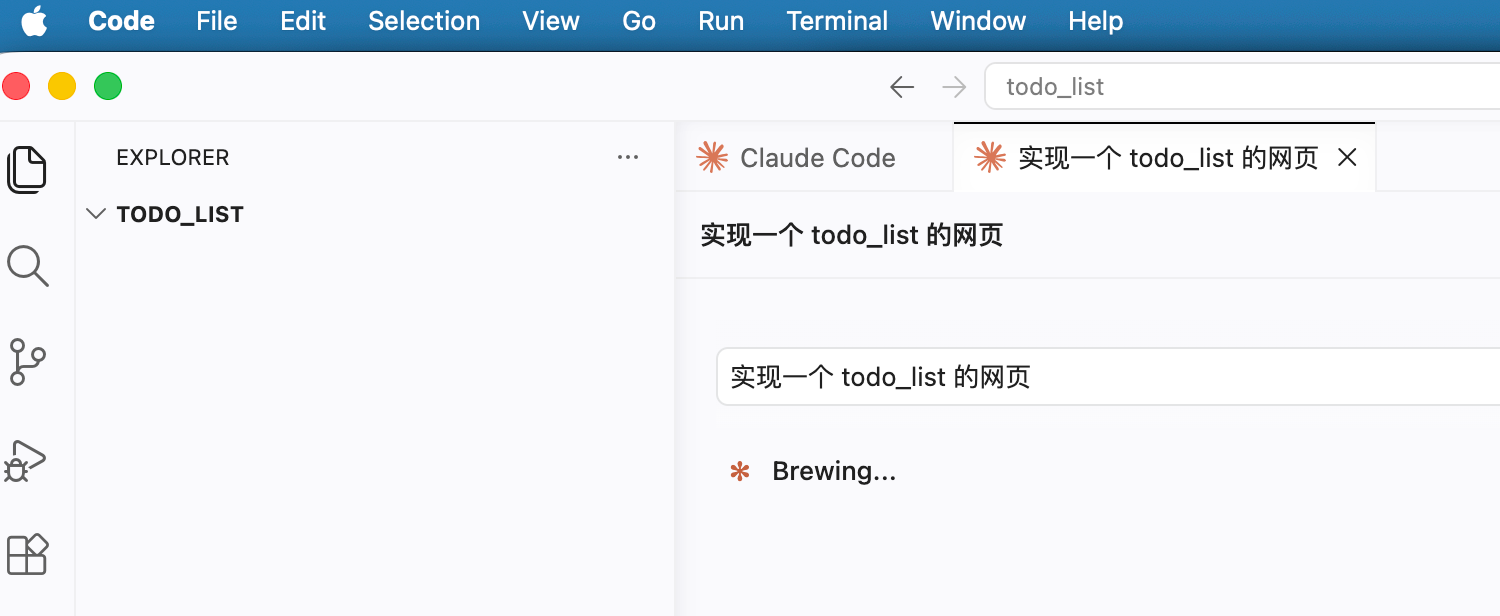The height and width of the screenshot is (616, 1500).
Task: Click the user message box 实现一个 todo_list 的网页
Action: point(1108,377)
